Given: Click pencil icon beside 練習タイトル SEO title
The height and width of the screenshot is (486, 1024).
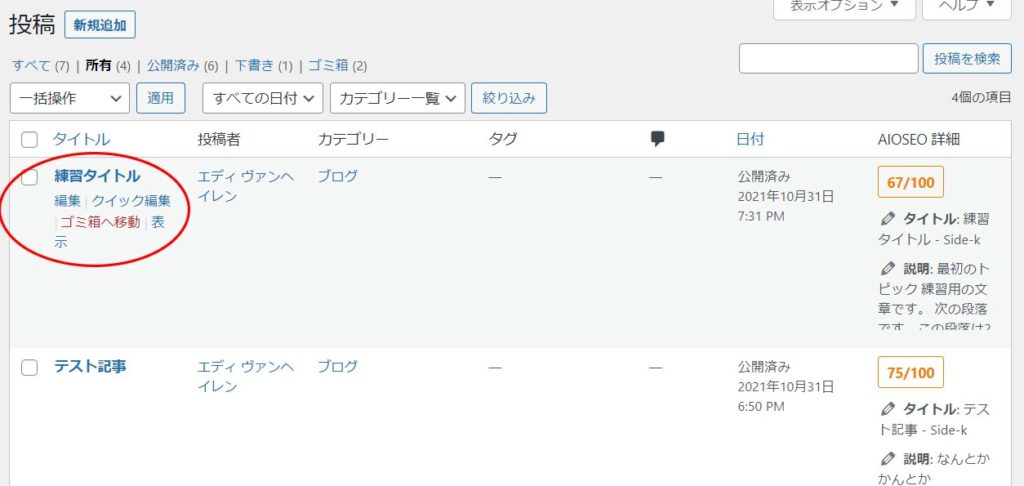Looking at the screenshot, I should pos(887,219).
